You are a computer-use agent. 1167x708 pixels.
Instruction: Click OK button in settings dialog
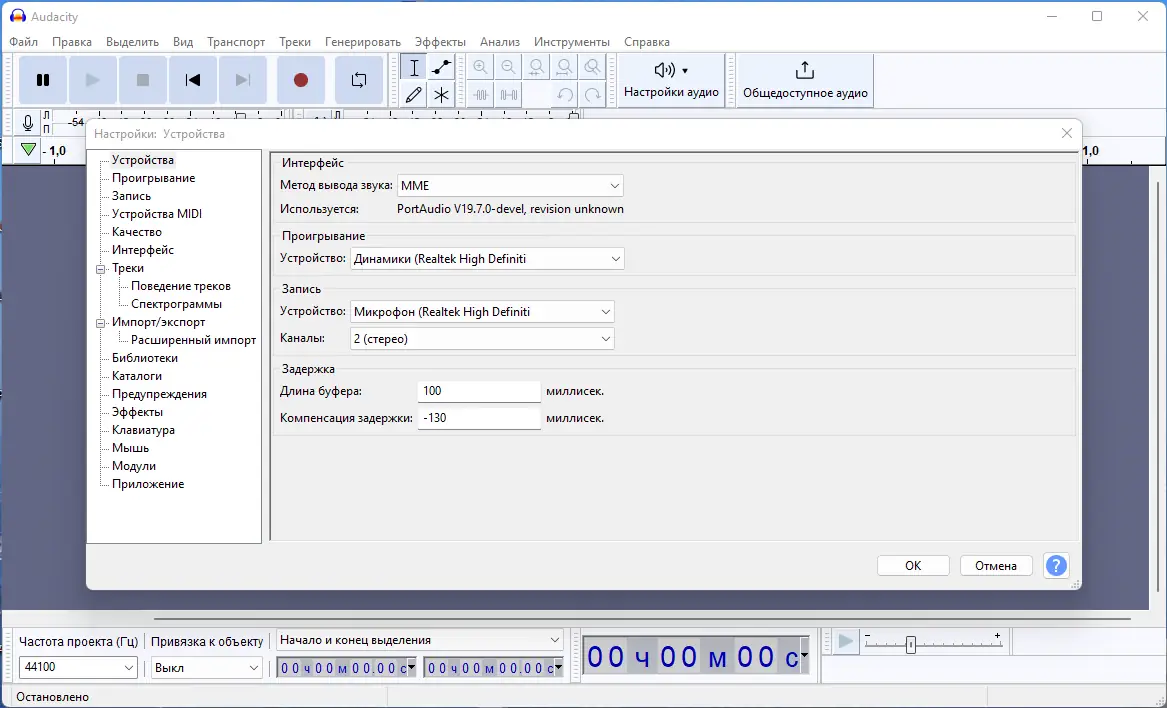coord(913,566)
